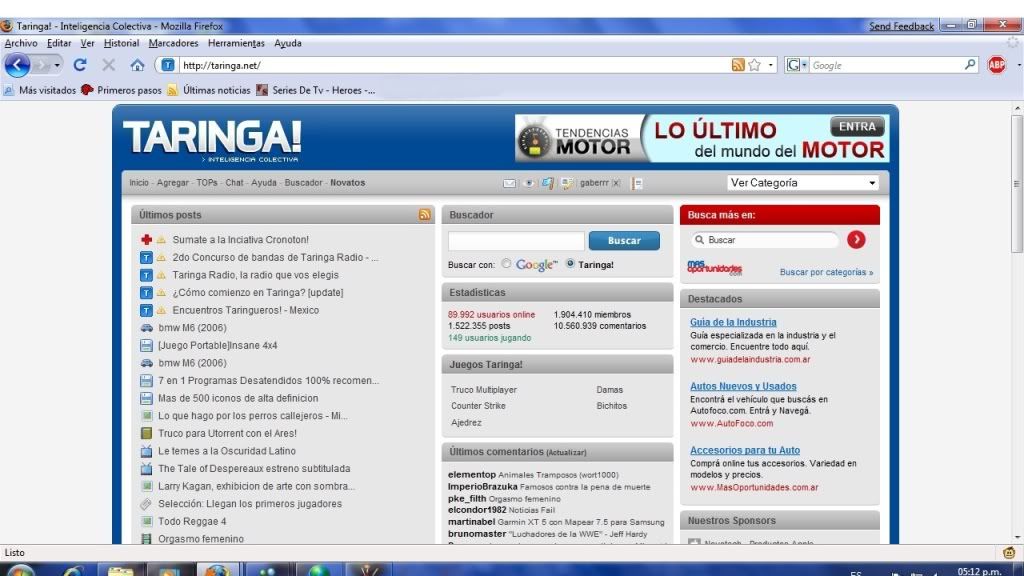Click the red arrow button in Busca más en

pyautogui.click(x=856, y=240)
